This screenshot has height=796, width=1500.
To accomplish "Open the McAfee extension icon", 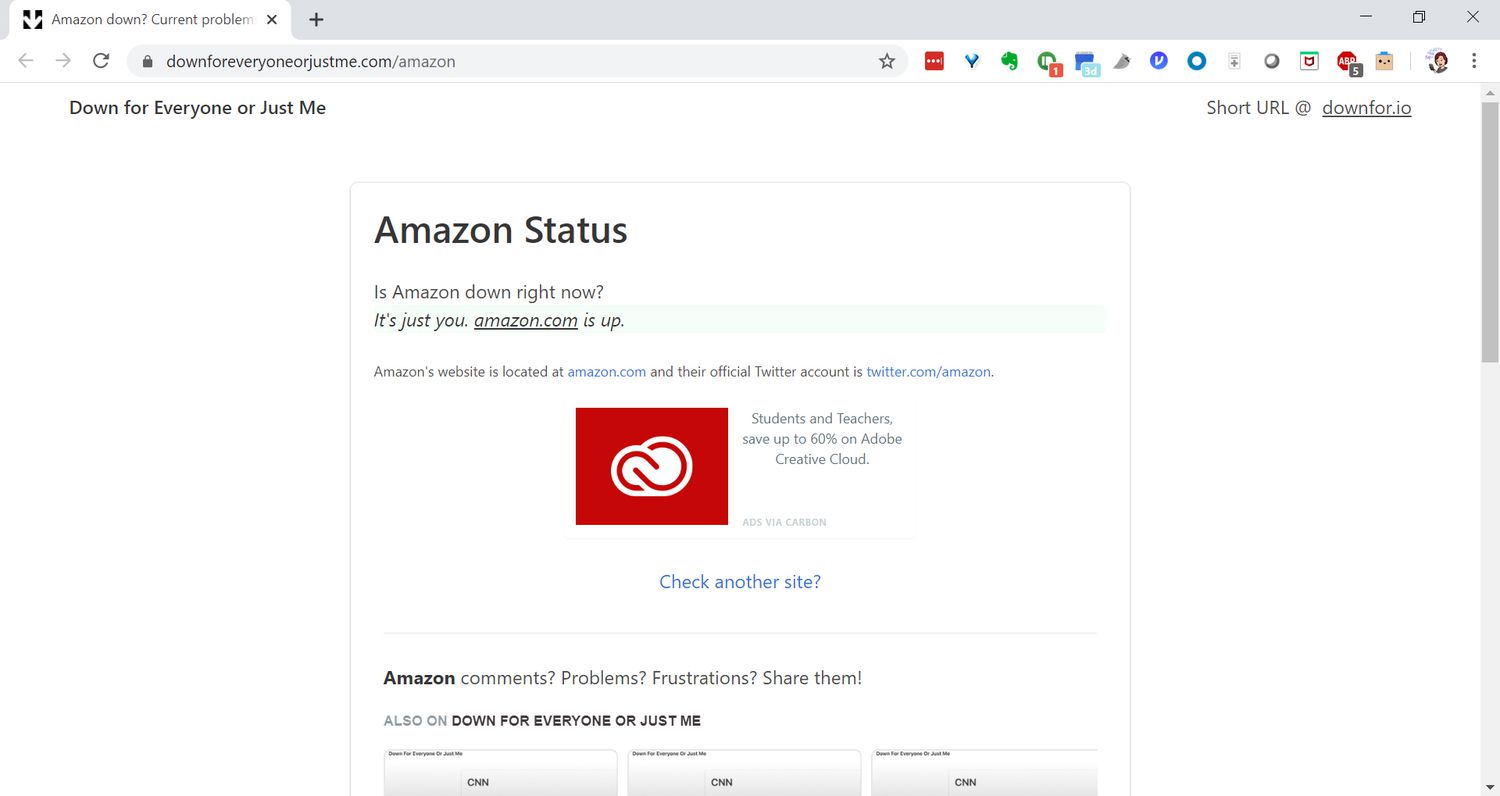I will point(1309,61).
